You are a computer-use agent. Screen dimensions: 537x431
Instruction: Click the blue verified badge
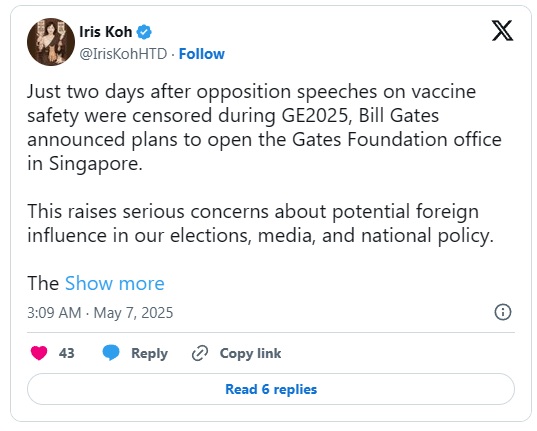click(x=144, y=32)
